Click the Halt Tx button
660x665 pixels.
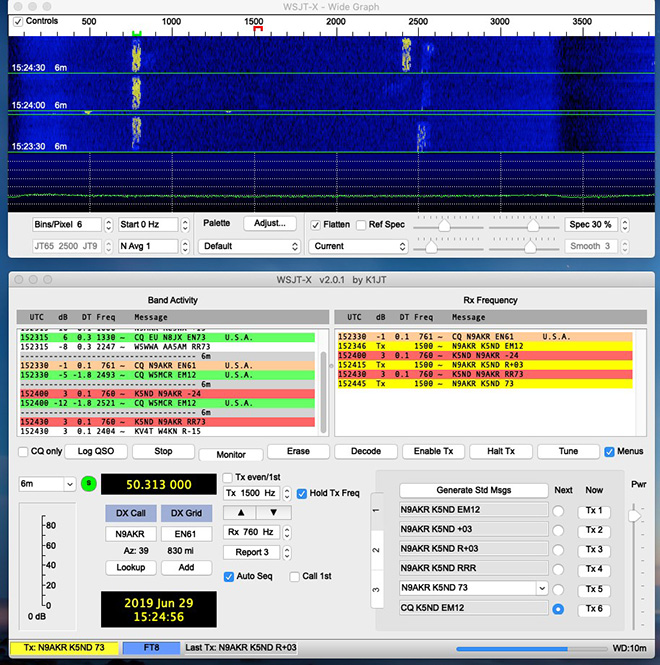pyautogui.click(x=501, y=451)
